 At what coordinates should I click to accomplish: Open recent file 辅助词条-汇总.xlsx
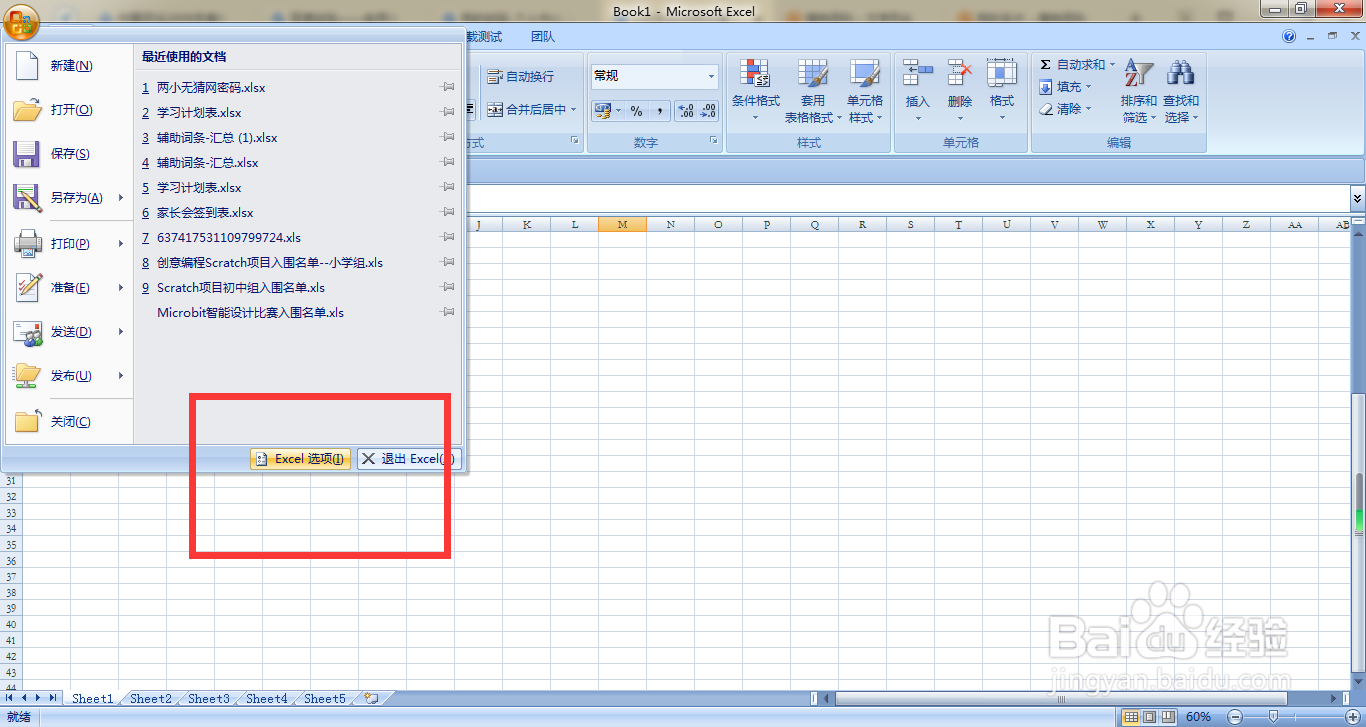207,163
